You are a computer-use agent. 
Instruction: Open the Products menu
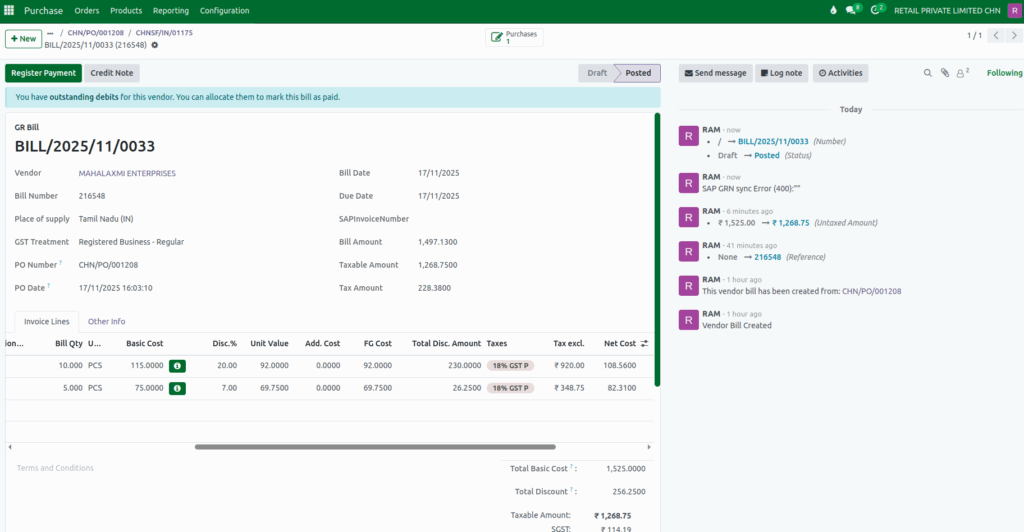(126, 10)
